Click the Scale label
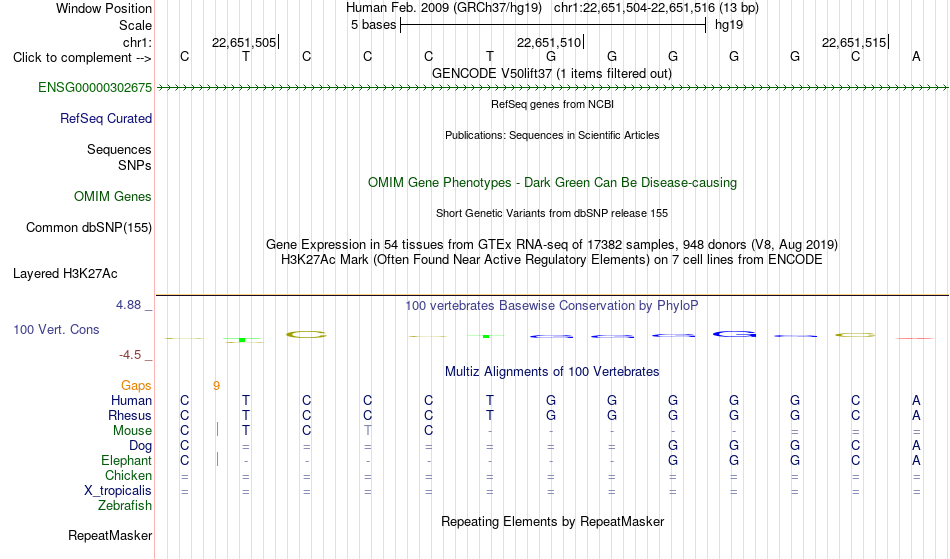 click(x=135, y=25)
